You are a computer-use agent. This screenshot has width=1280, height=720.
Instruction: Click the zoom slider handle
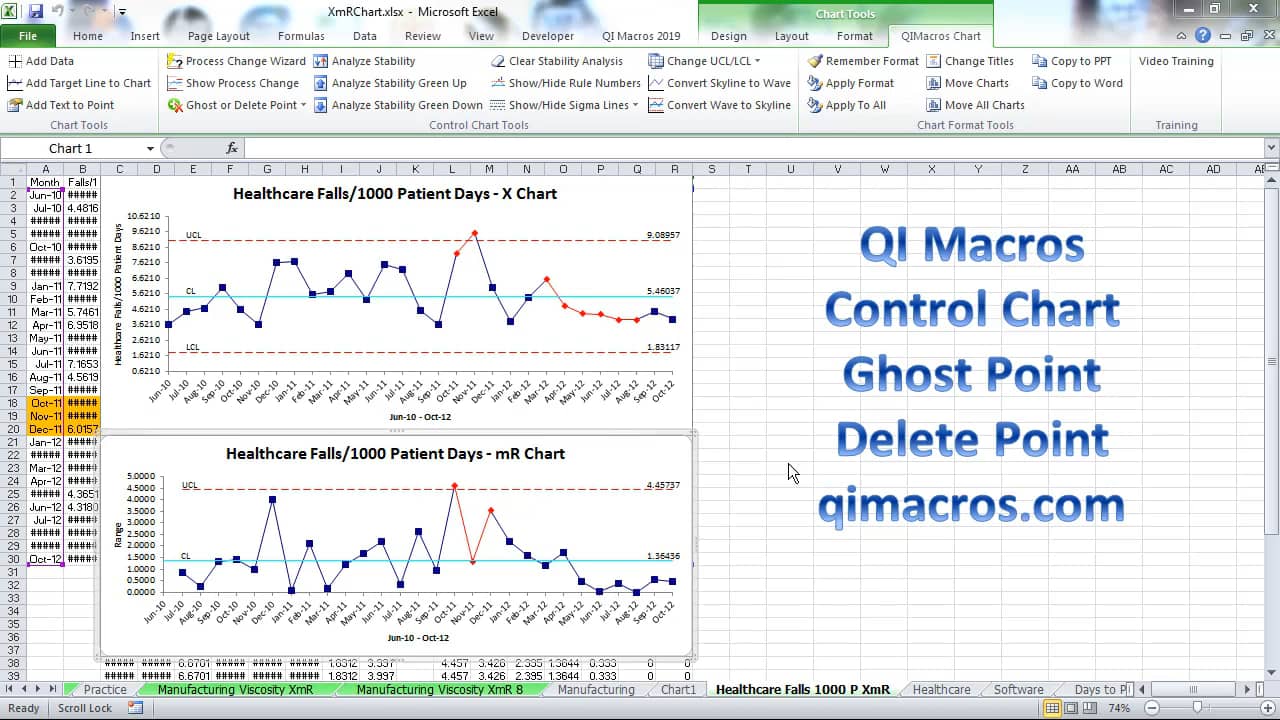[x=1196, y=708]
